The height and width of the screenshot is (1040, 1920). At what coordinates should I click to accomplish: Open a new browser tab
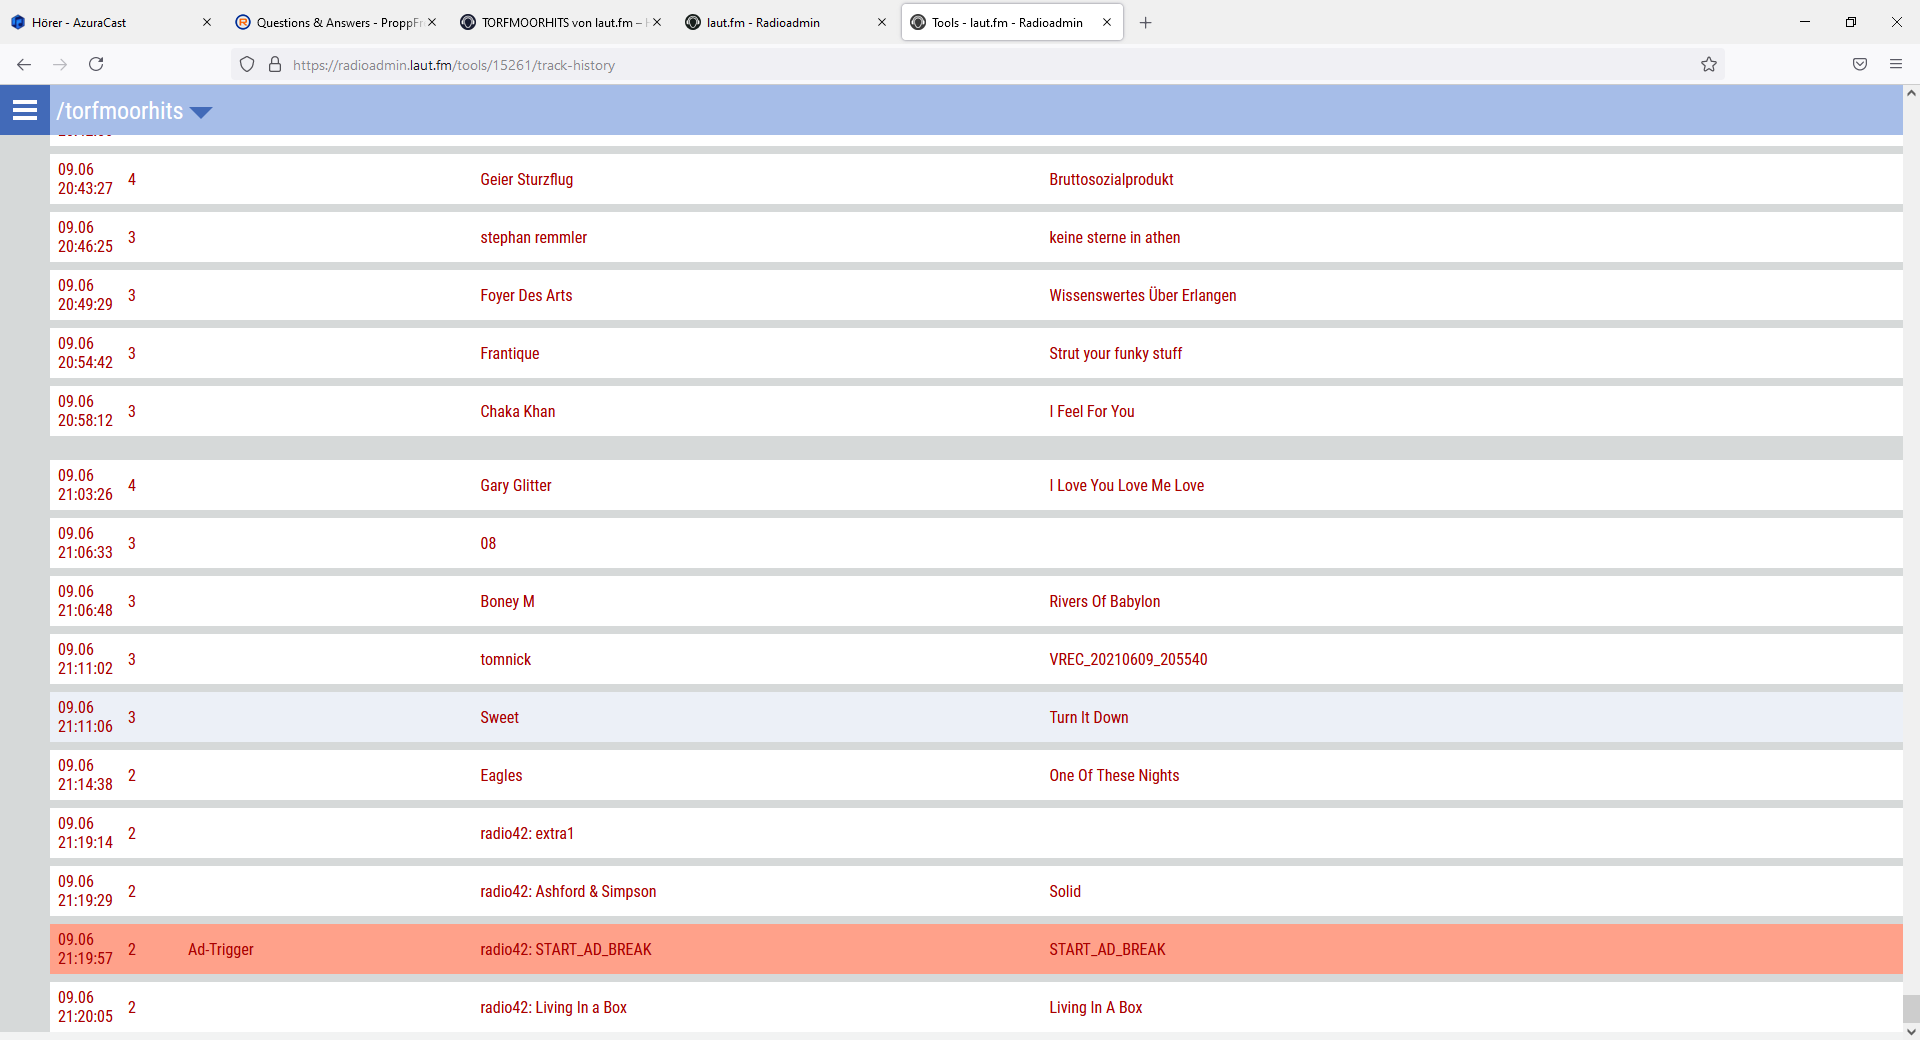tap(1146, 22)
